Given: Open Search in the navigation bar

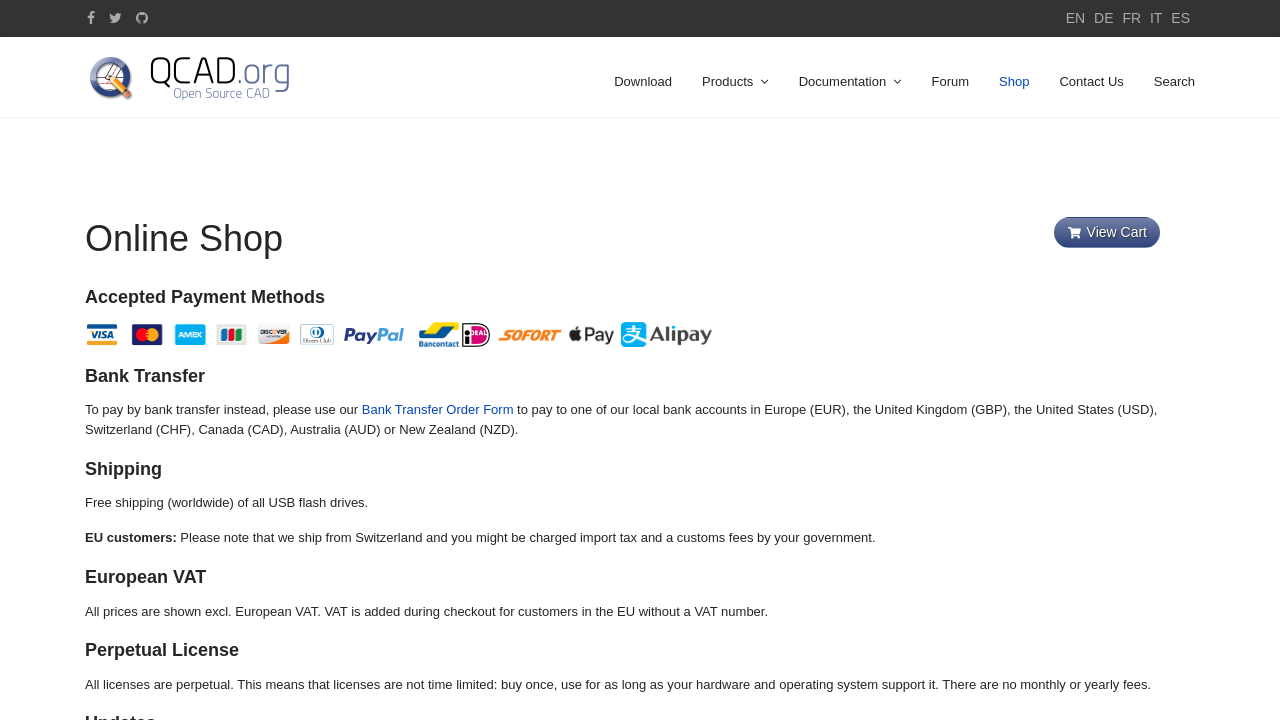Looking at the screenshot, I should (x=1174, y=82).
